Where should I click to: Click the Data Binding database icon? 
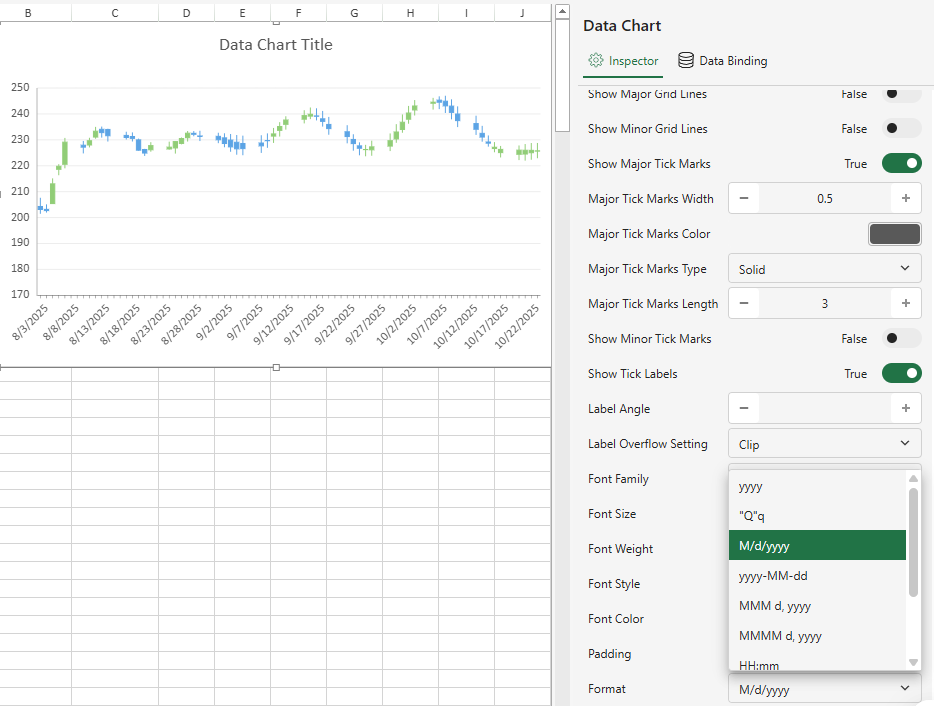click(686, 60)
